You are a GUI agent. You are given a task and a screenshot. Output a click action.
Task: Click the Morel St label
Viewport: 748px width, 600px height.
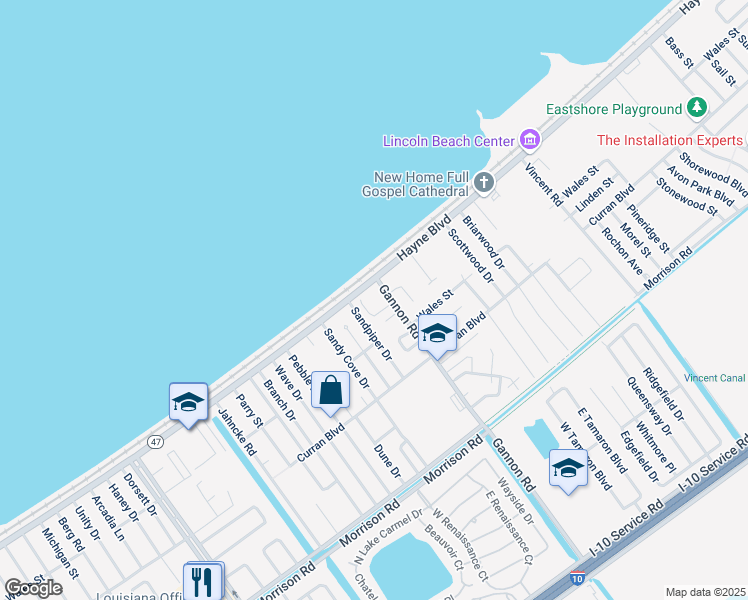tap(635, 240)
